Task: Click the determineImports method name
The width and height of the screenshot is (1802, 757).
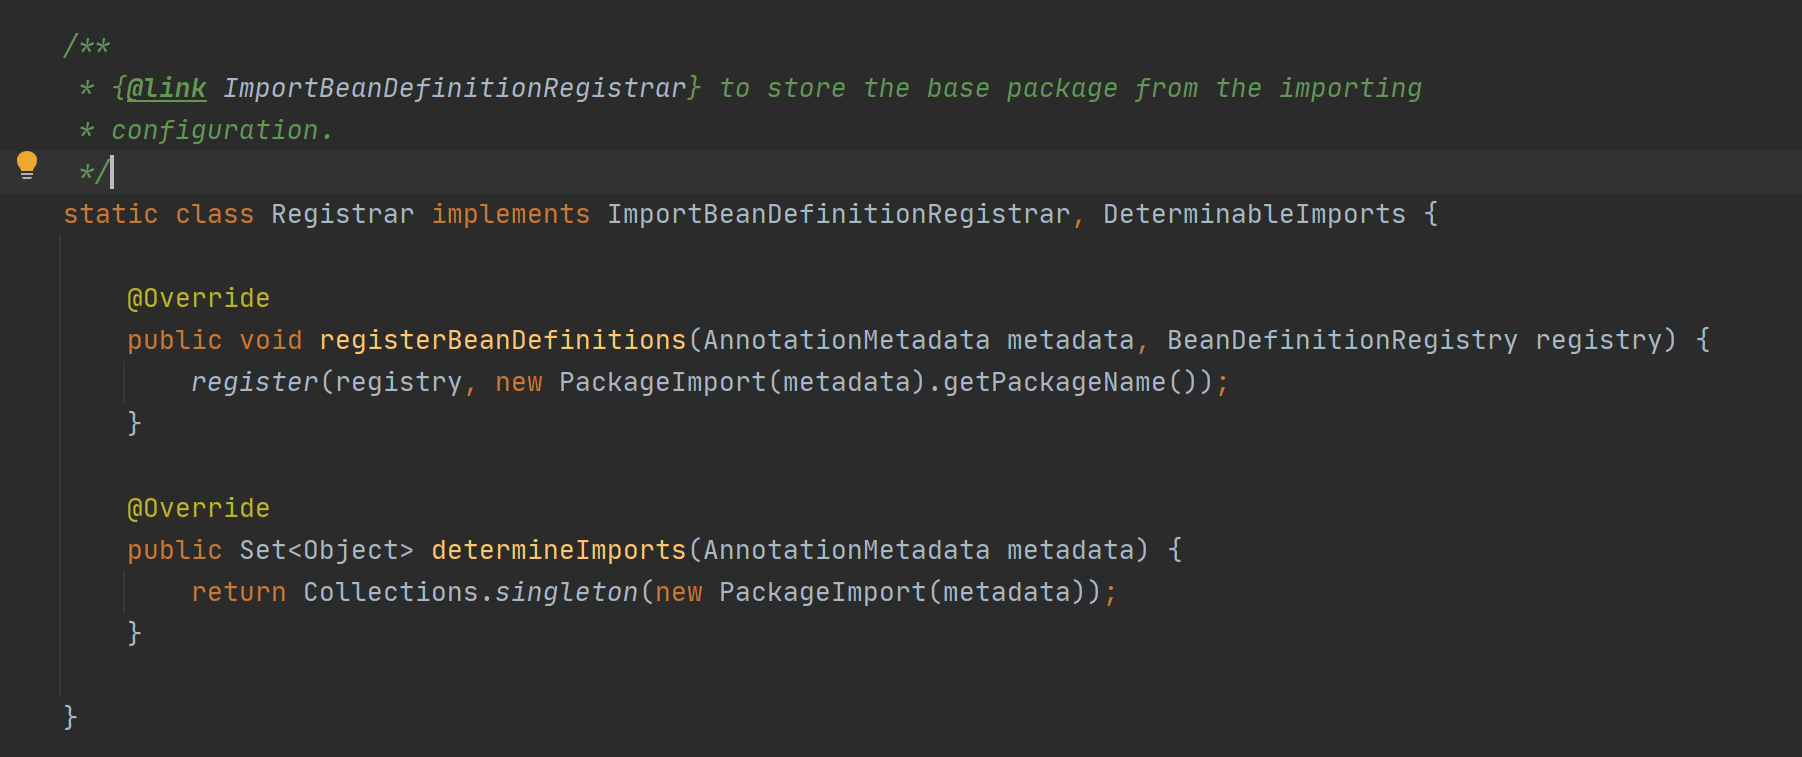Action: tap(559, 550)
